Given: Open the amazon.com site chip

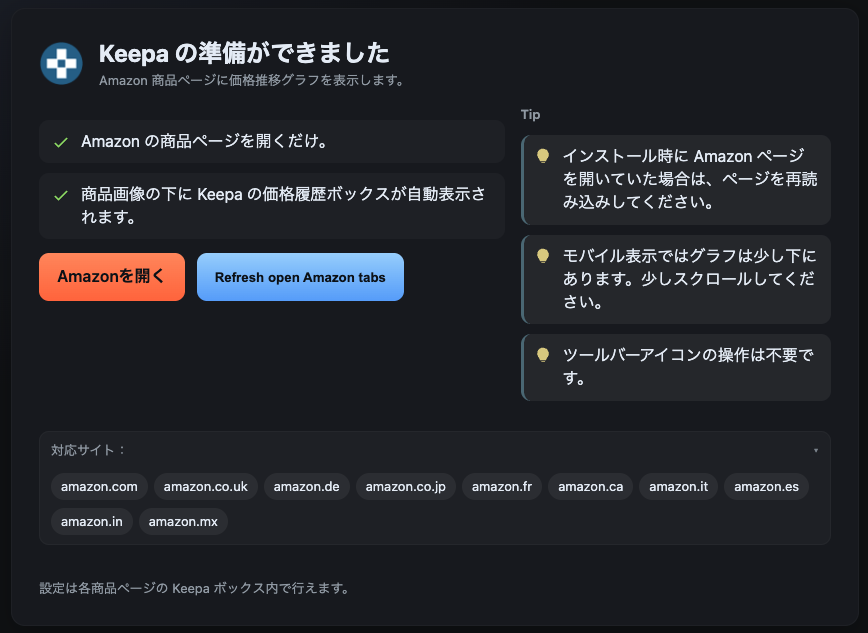Looking at the screenshot, I should 99,487.
